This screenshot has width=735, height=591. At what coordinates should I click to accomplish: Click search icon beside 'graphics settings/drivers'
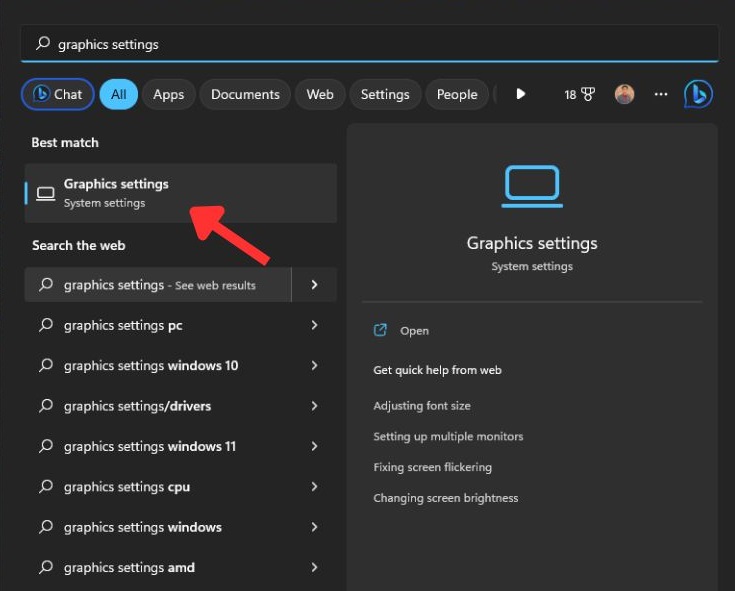click(x=46, y=405)
